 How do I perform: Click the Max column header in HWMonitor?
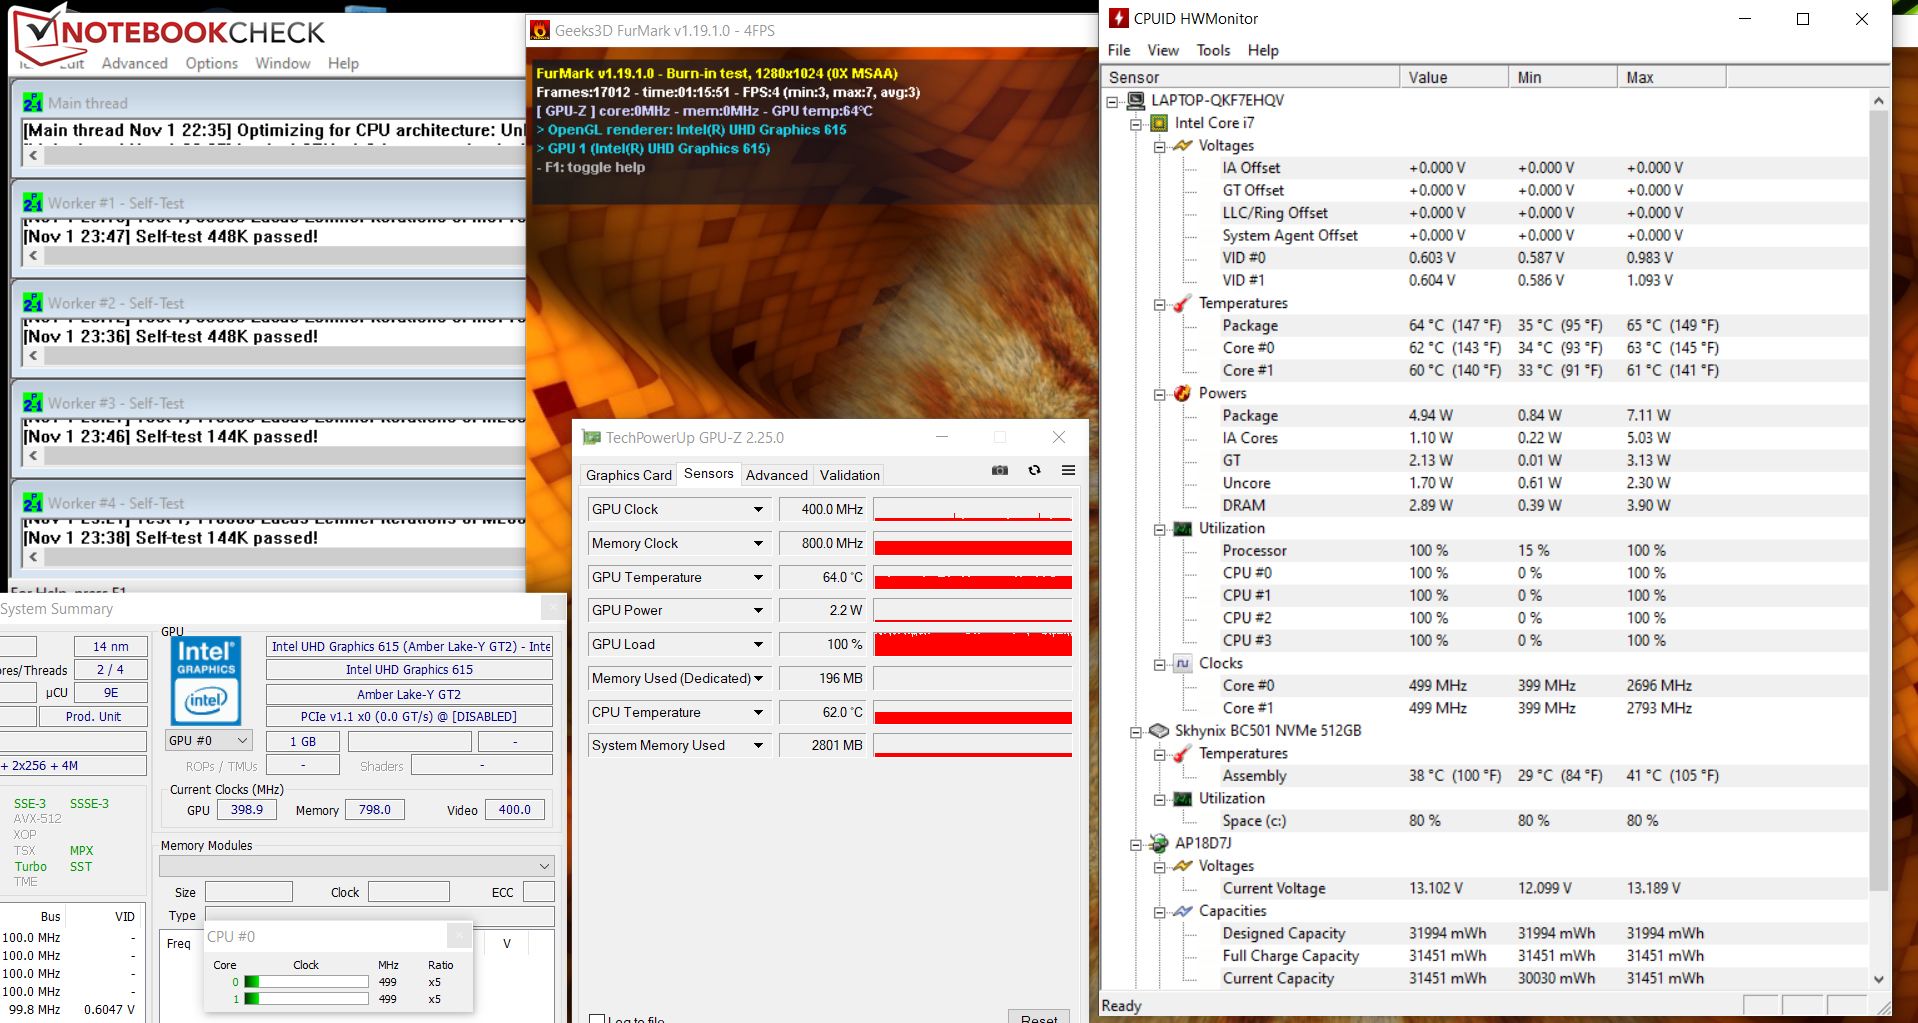click(x=1672, y=77)
